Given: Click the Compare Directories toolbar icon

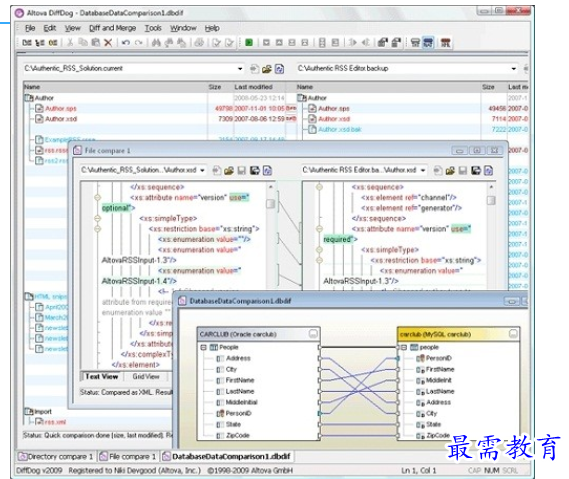Looking at the screenshot, I should point(40,43).
